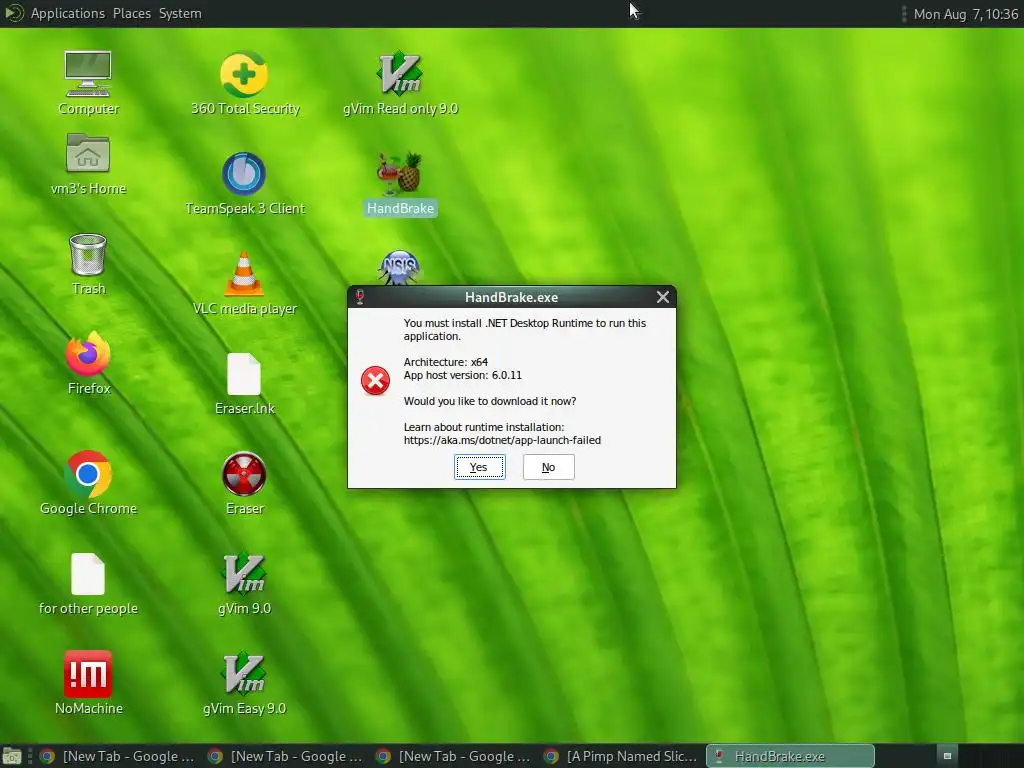This screenshot has height=768, width=1024.
Task: Switch to second New Tab Chrome taskbar window
Action: pos(285,756)
